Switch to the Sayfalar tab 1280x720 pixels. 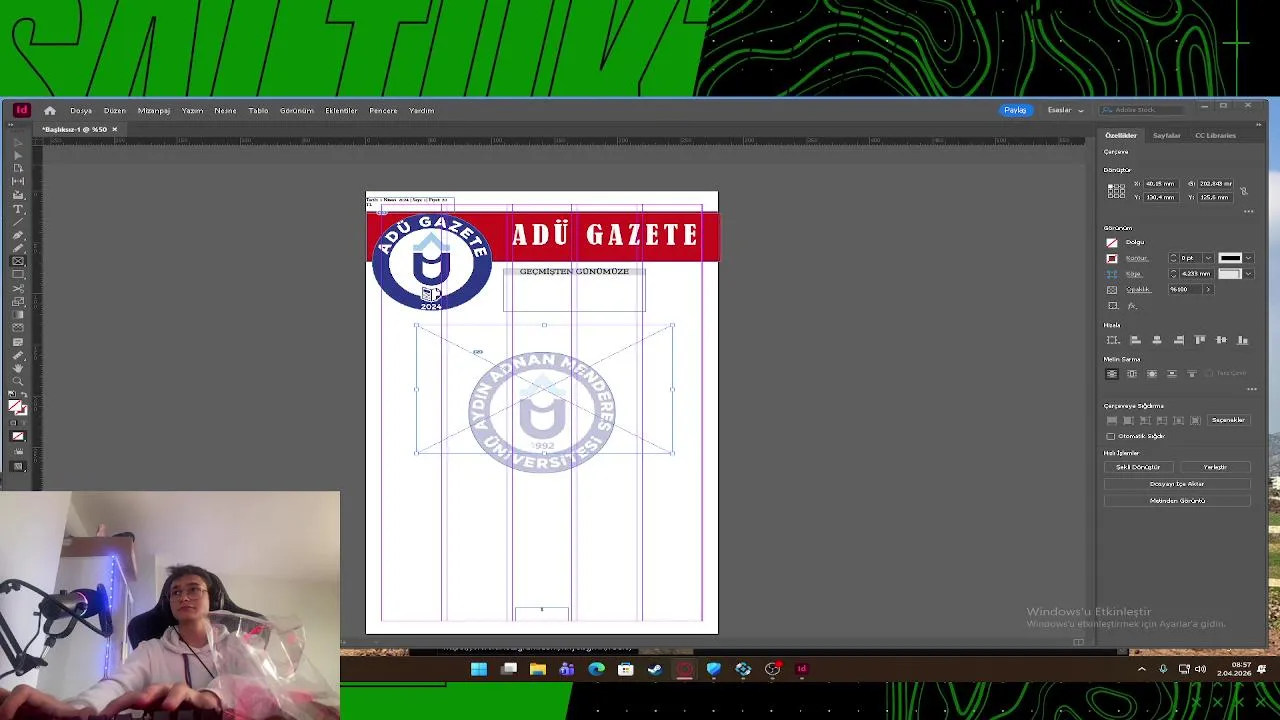pos(1166,135)
